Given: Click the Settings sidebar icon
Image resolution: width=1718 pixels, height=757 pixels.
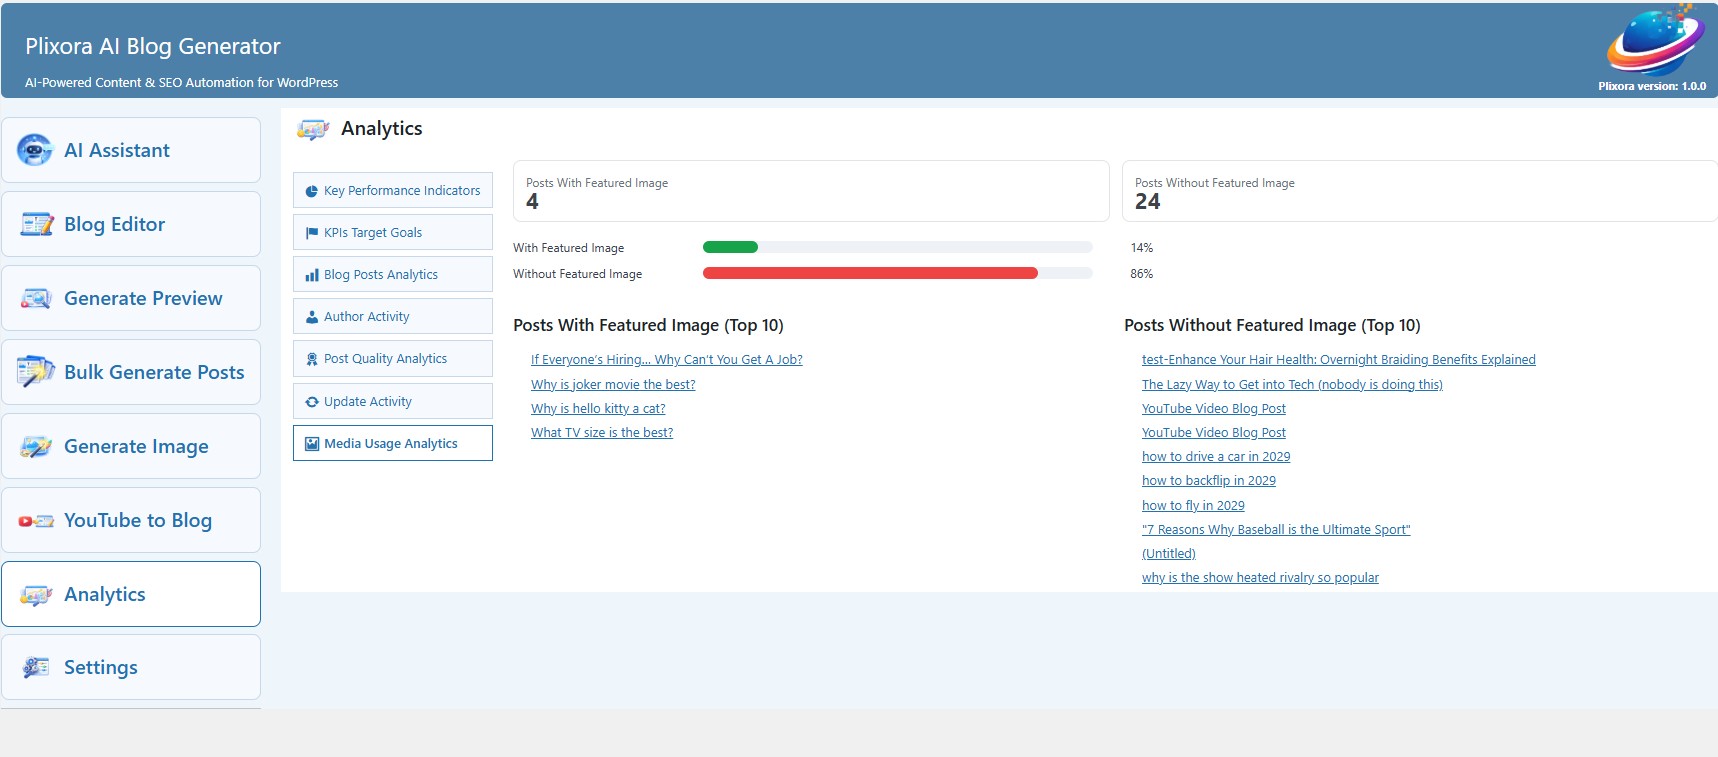Looking at the screenshot, I should point(37,667).
